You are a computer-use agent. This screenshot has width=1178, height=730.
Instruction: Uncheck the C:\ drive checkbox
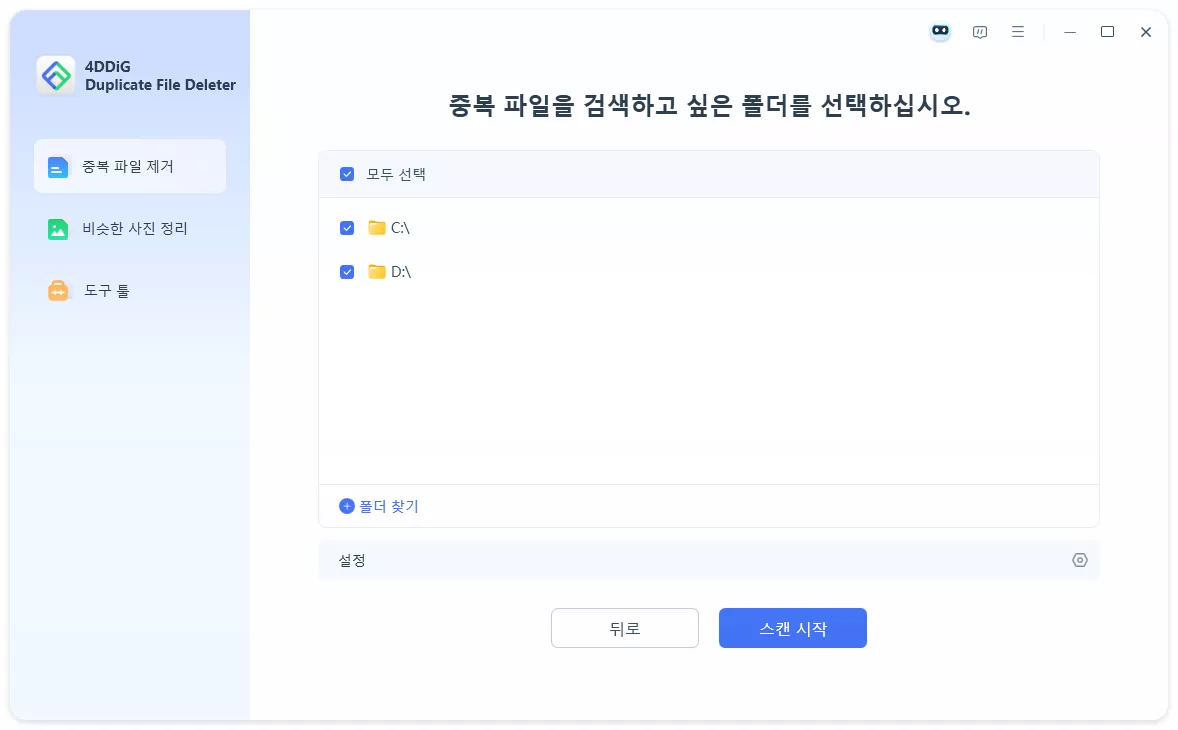347,227
